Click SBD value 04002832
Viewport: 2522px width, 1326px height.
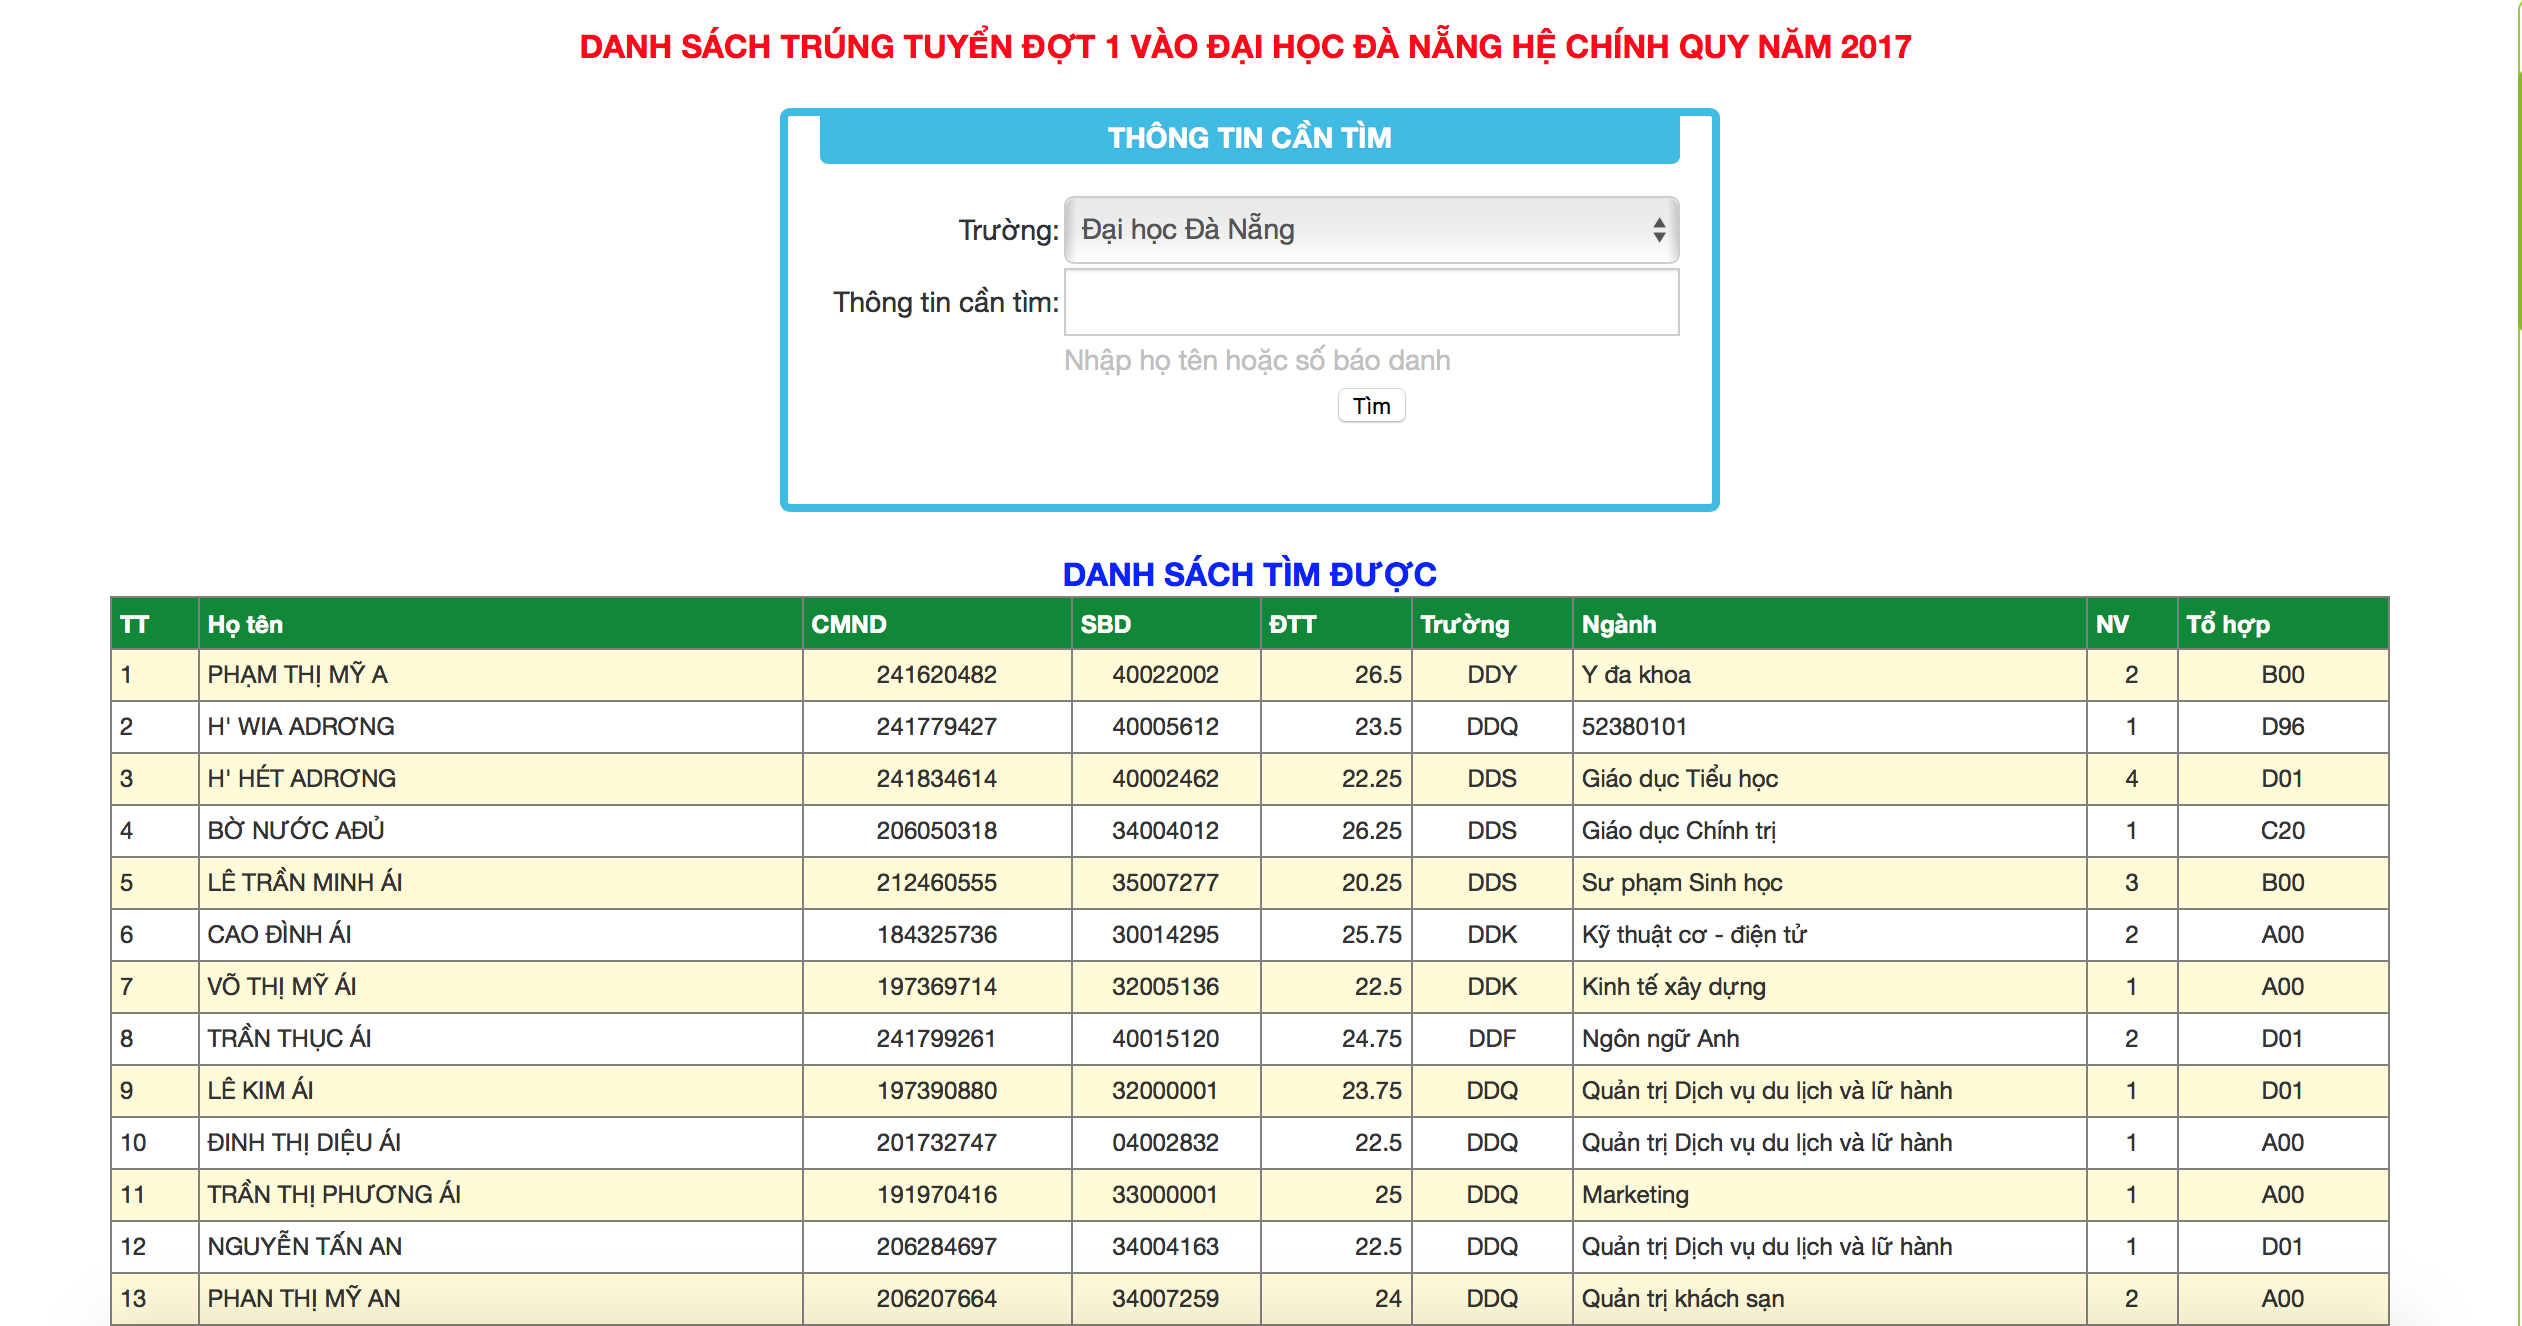coord(1166,1143)
